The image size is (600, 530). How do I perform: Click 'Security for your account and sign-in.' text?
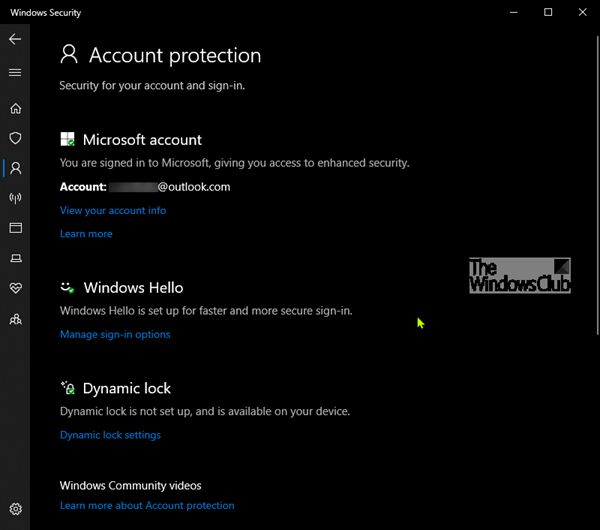(152, 85)
